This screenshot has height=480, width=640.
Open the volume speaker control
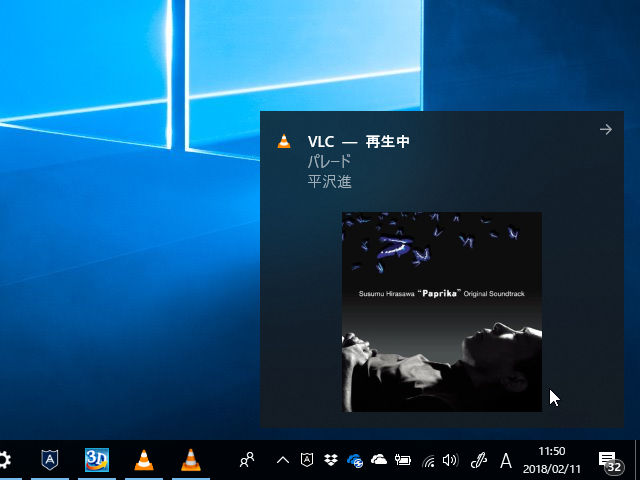[x=451, y=460]
